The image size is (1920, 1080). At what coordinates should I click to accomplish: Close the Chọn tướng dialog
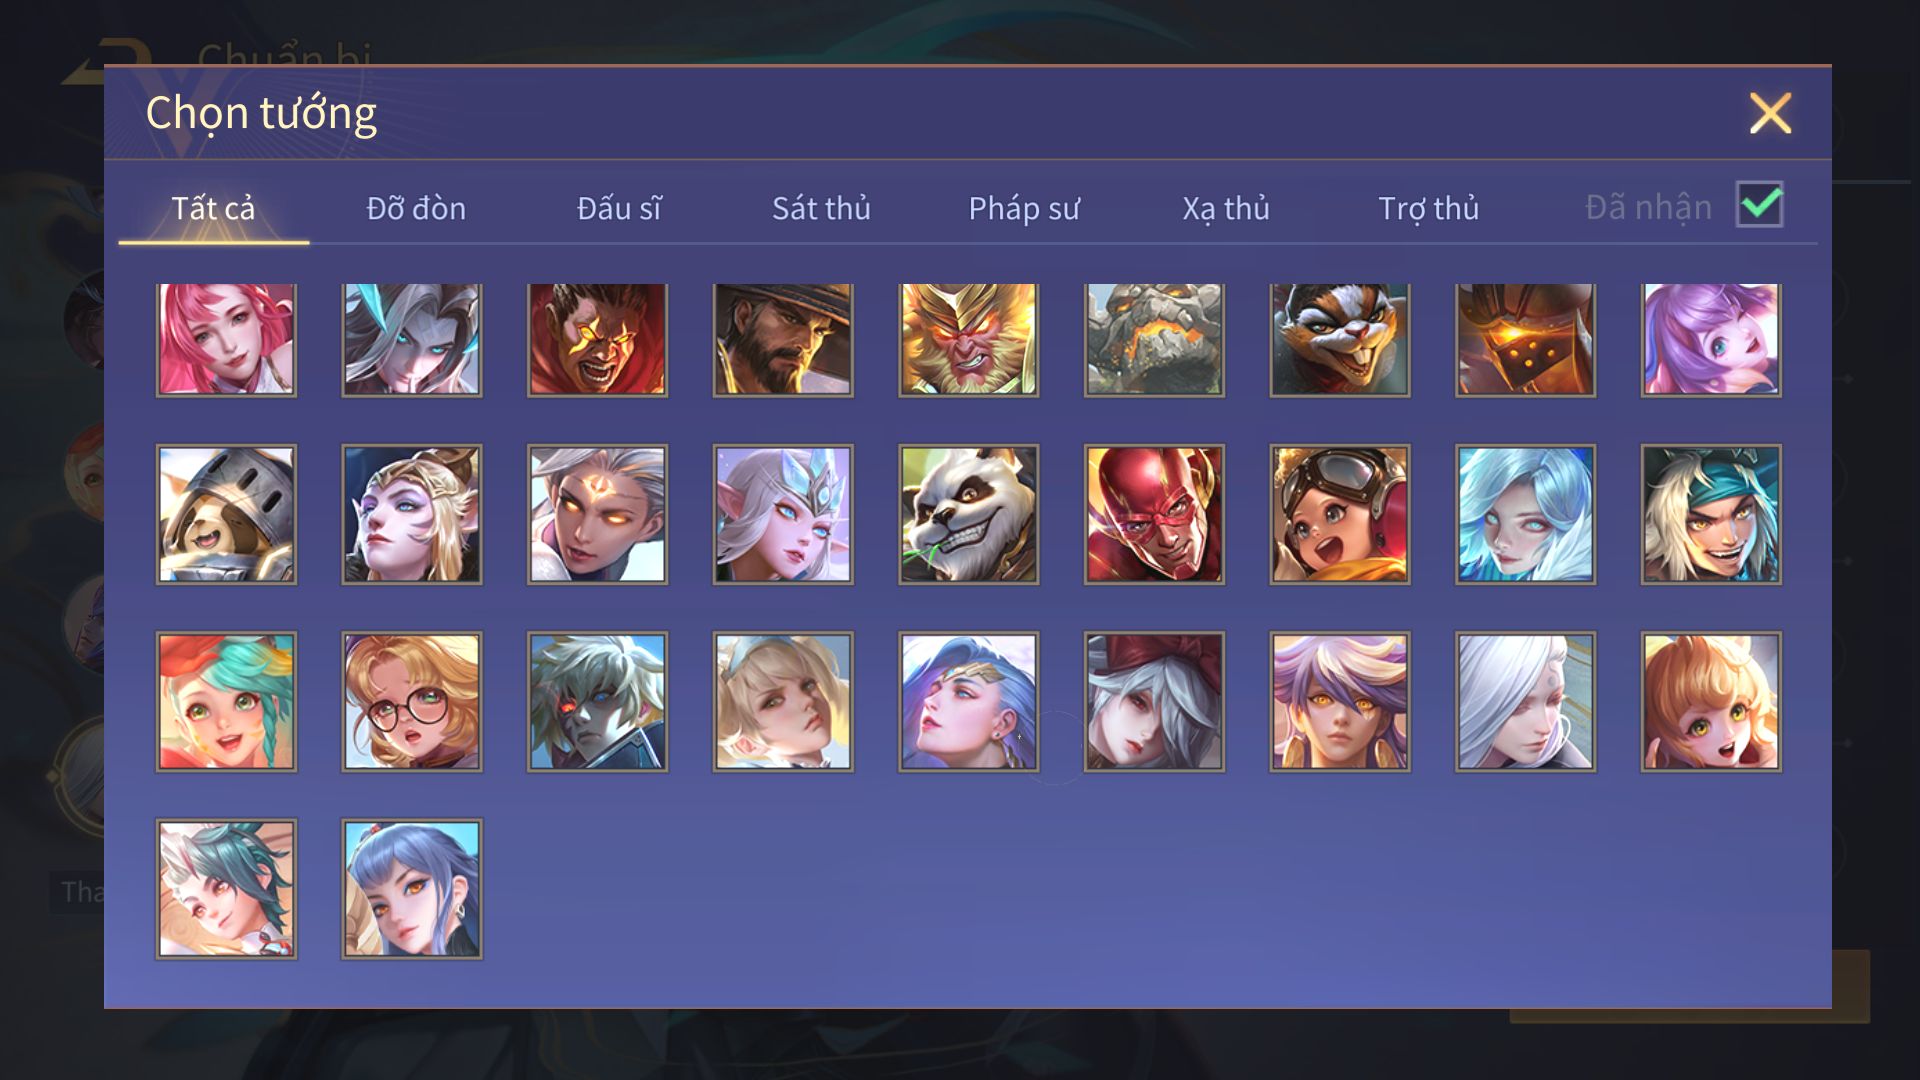[x=1770, y=113]
